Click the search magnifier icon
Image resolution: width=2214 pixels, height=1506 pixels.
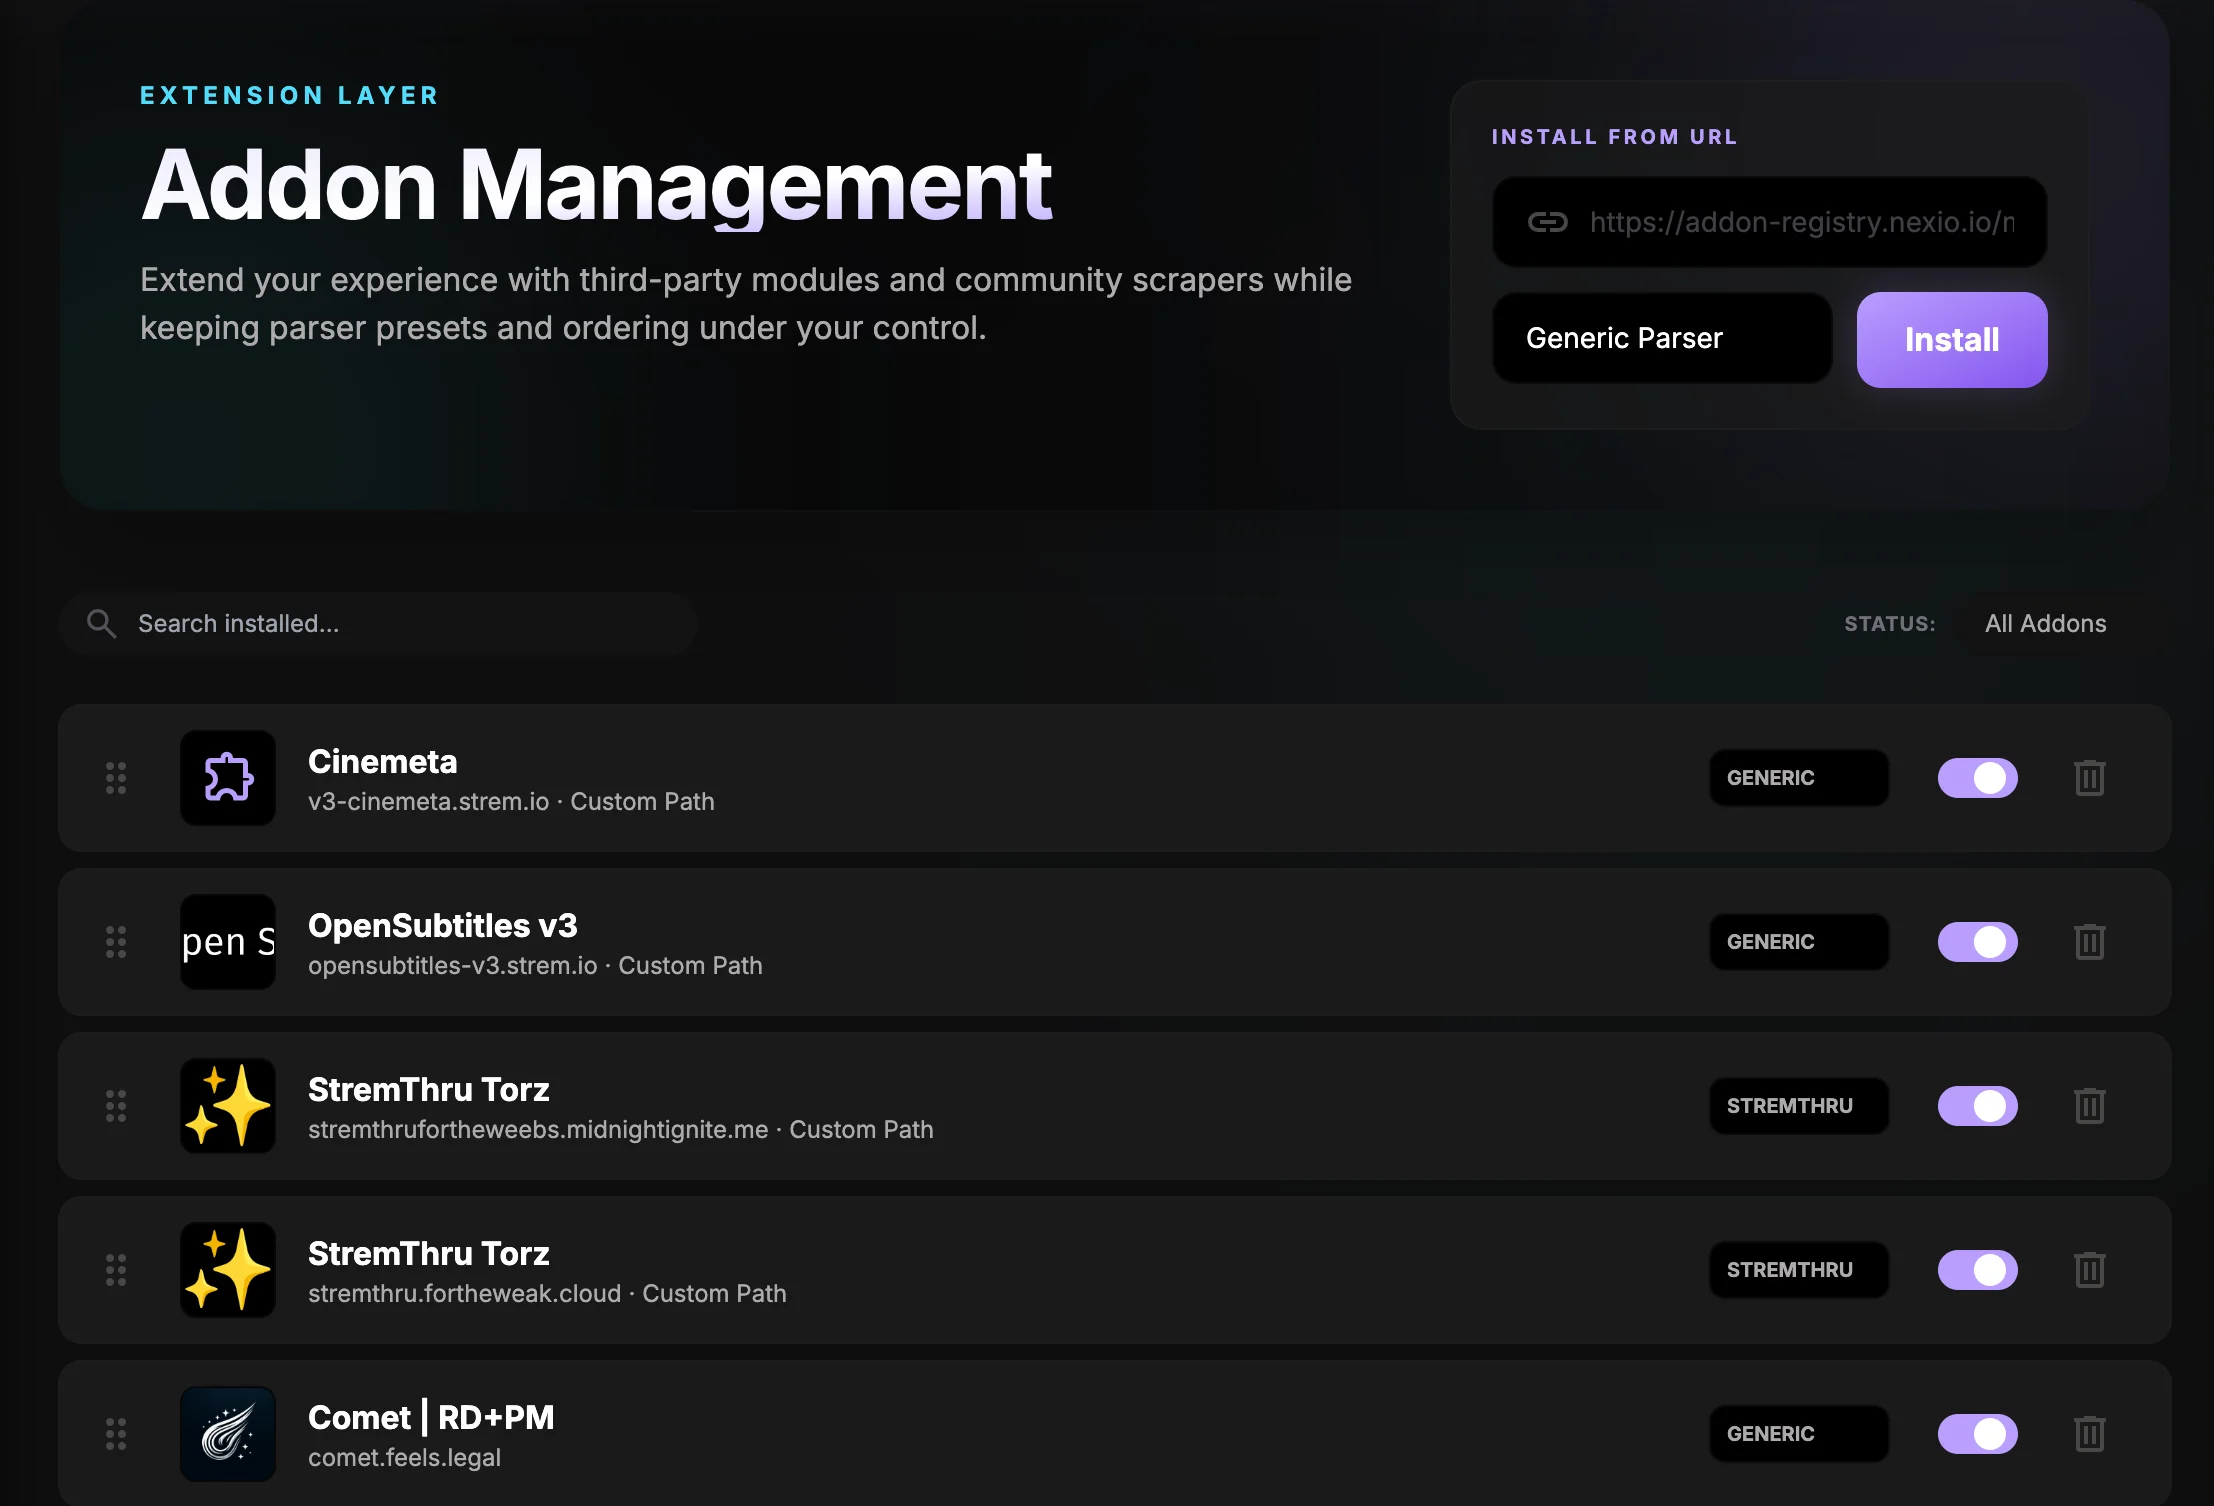click(x=103, y=623)
